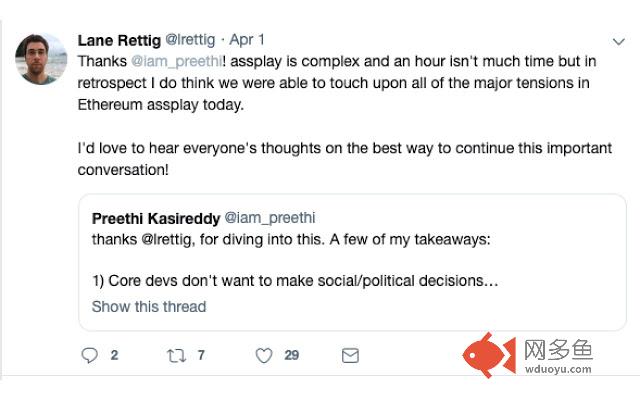Like the tweet with the heart icon
Viewport: 640px width, 400px height.
(x=264, y=355)
